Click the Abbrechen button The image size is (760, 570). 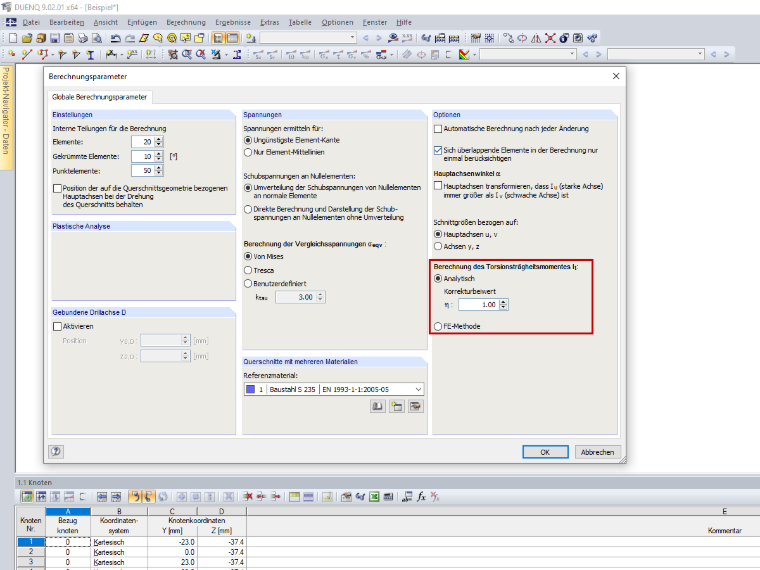tap(597, 452)
